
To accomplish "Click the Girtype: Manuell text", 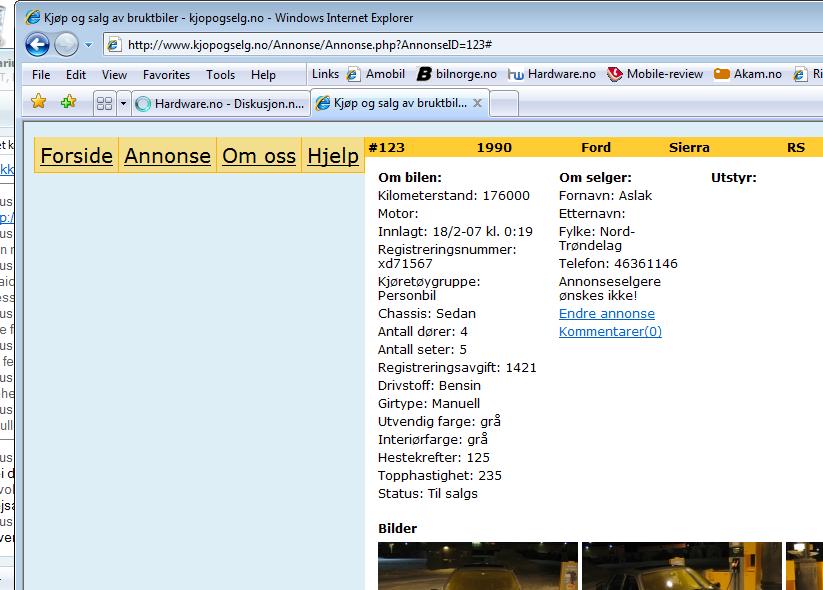I will pos(429,403).
